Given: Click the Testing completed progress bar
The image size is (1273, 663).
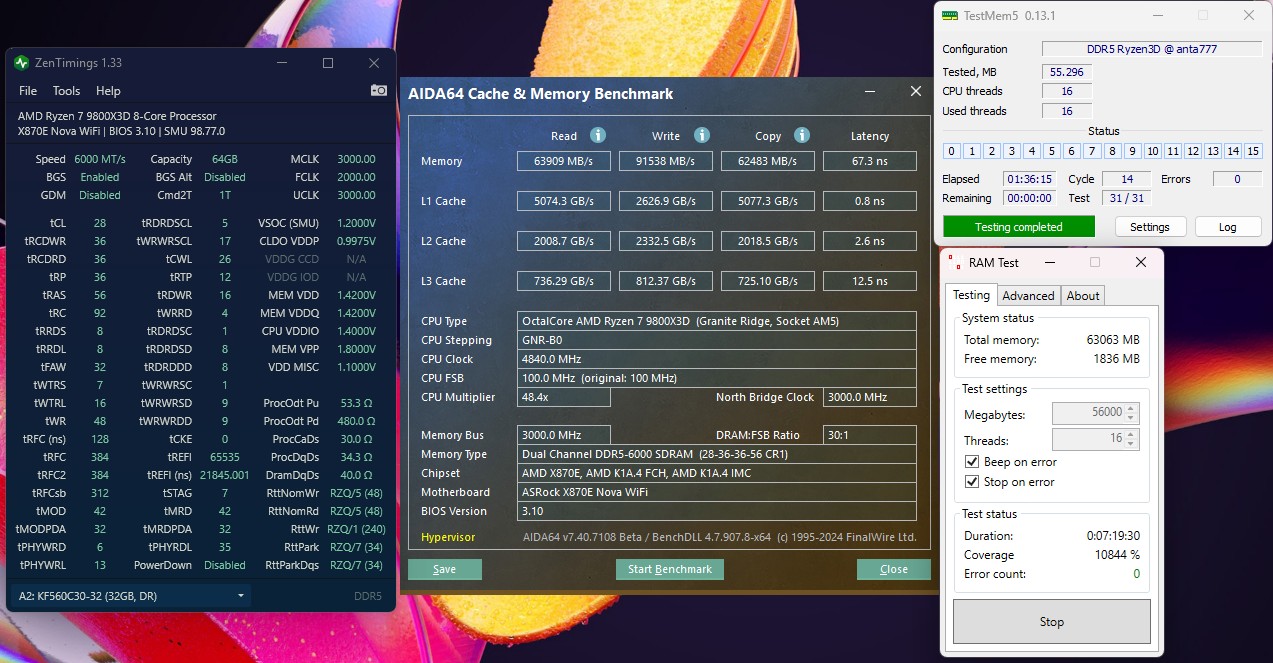Looking at the screenshot, I should [x=1018, y=226].
